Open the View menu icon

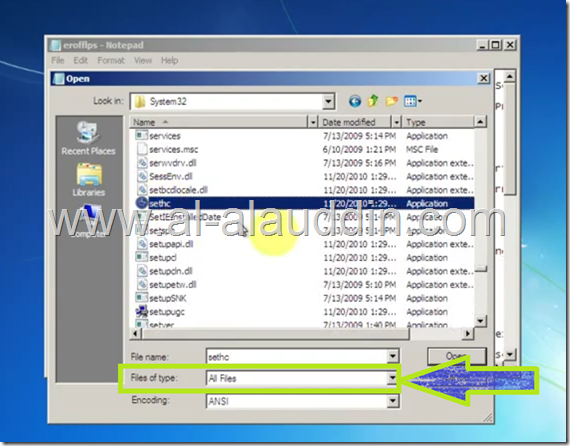(410, 101)
